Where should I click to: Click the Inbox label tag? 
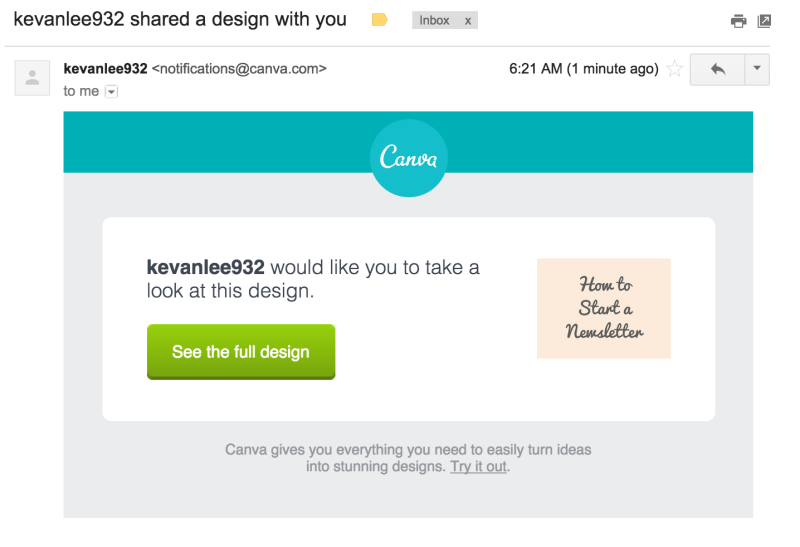click(434, 20)
